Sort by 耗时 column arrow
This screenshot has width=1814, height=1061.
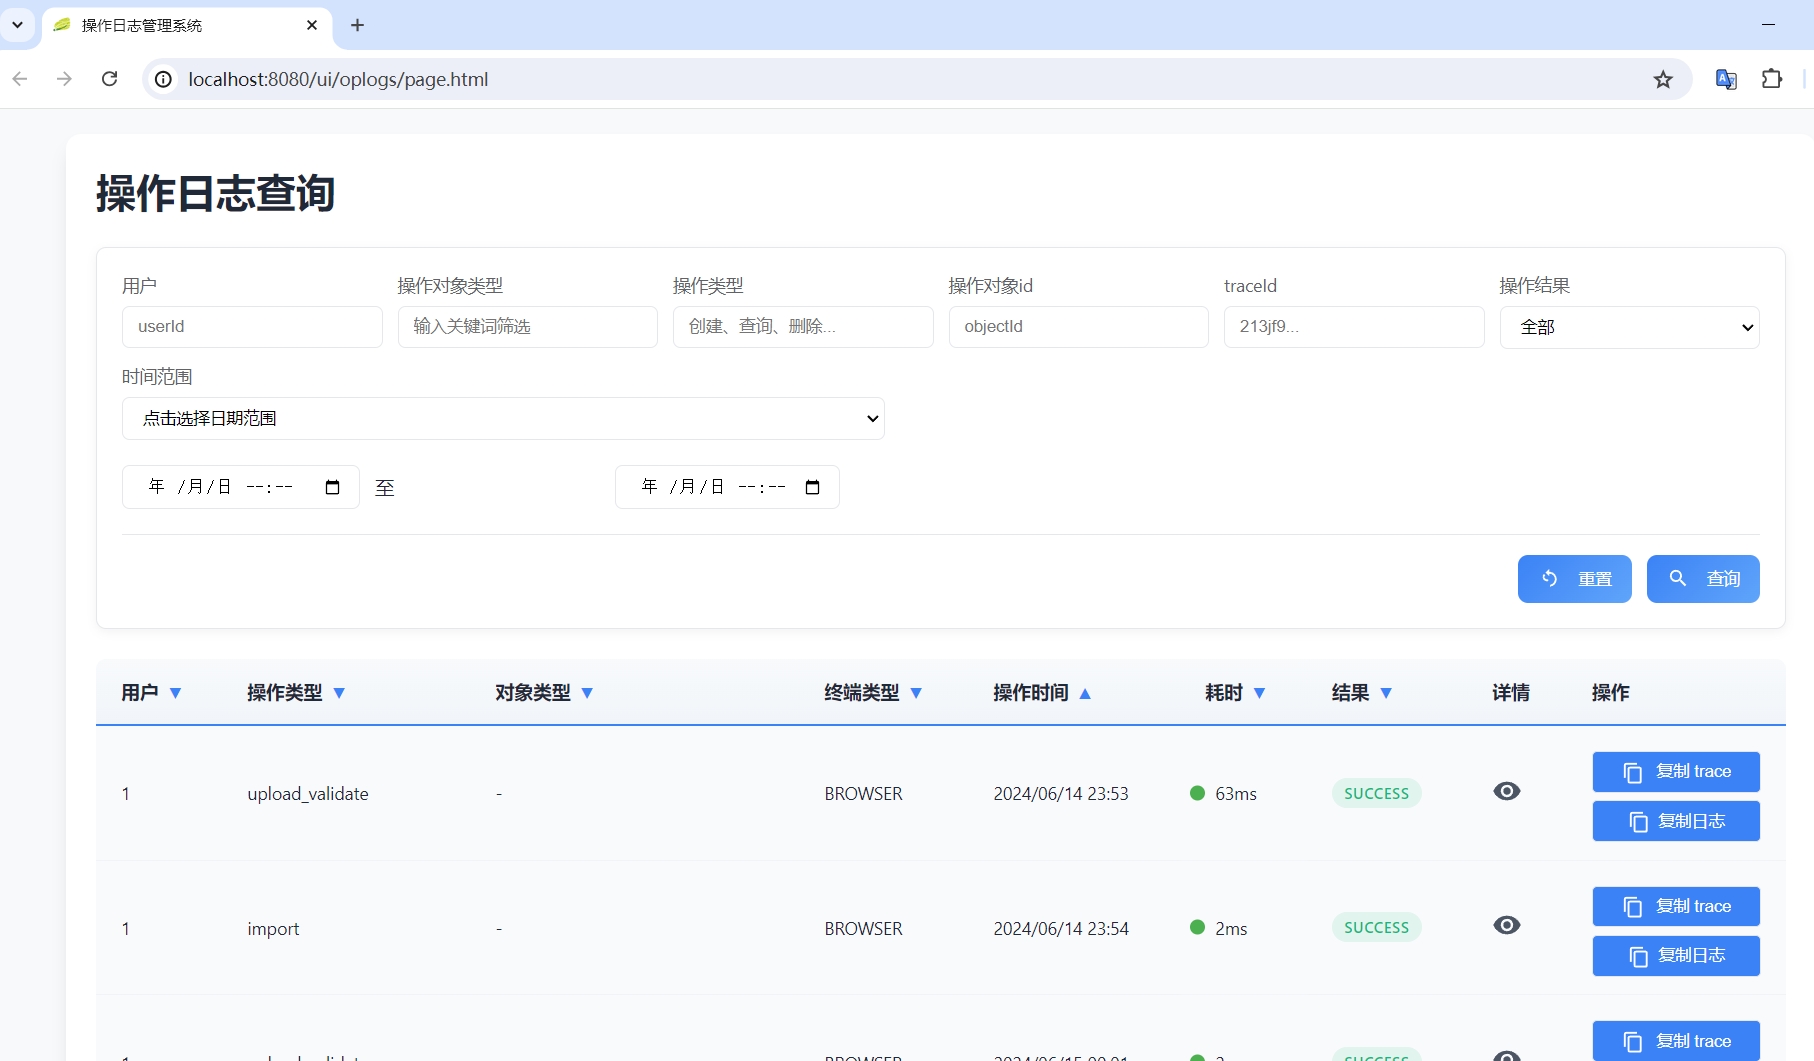pos(1259,693)
